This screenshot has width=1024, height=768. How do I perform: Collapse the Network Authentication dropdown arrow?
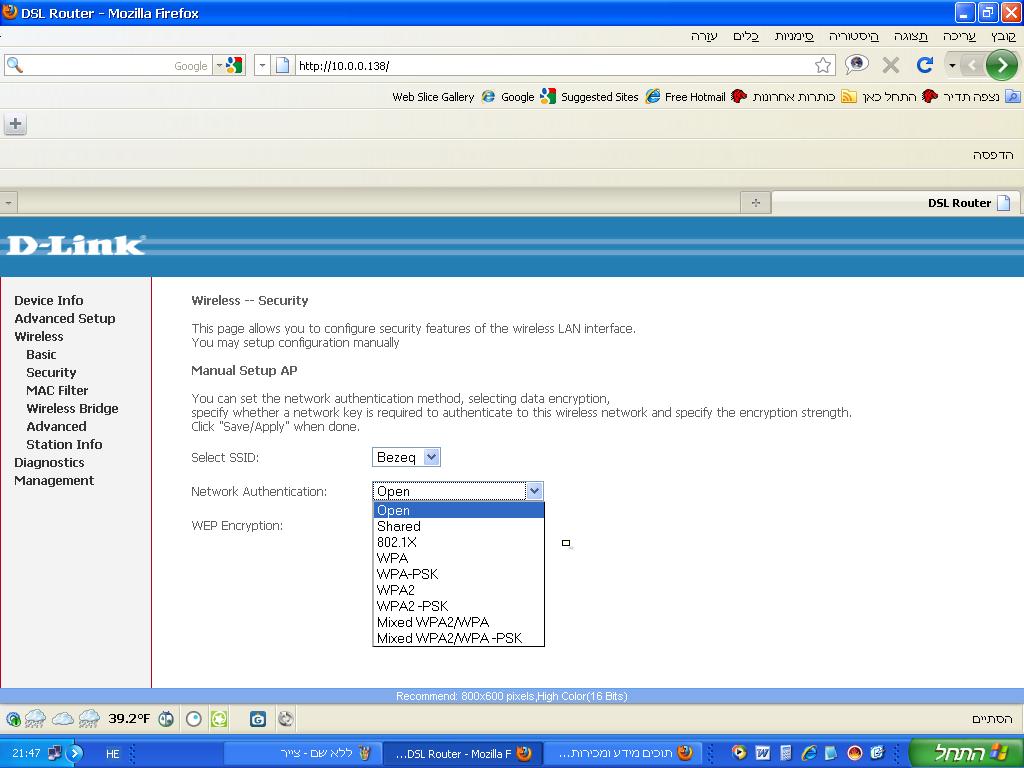pyautogui.click(x=534, y=491)
